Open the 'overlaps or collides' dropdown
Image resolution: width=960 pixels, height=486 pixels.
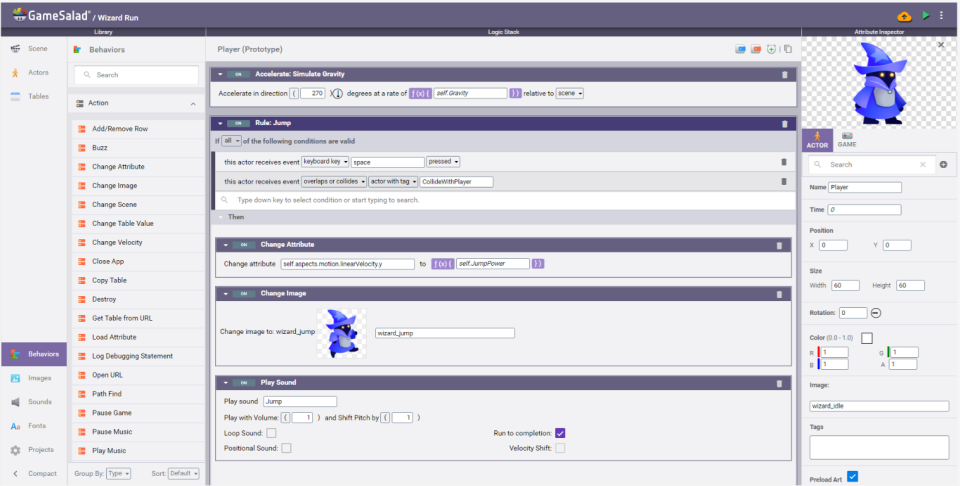pyautogui.click(x=334, y=182)
